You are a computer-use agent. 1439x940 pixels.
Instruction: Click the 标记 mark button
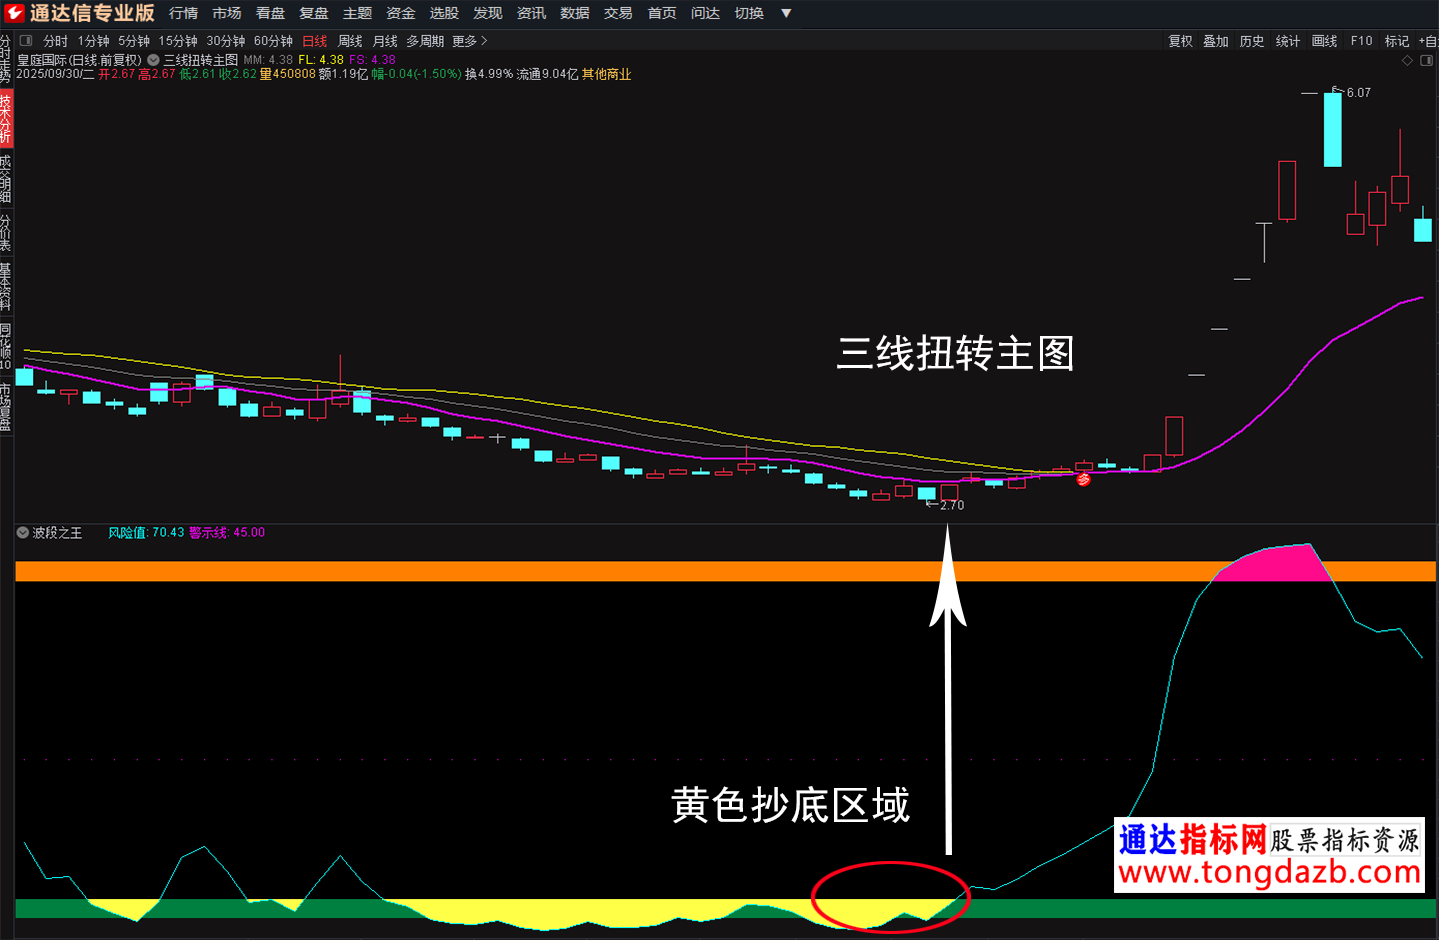coord(1397,41)
